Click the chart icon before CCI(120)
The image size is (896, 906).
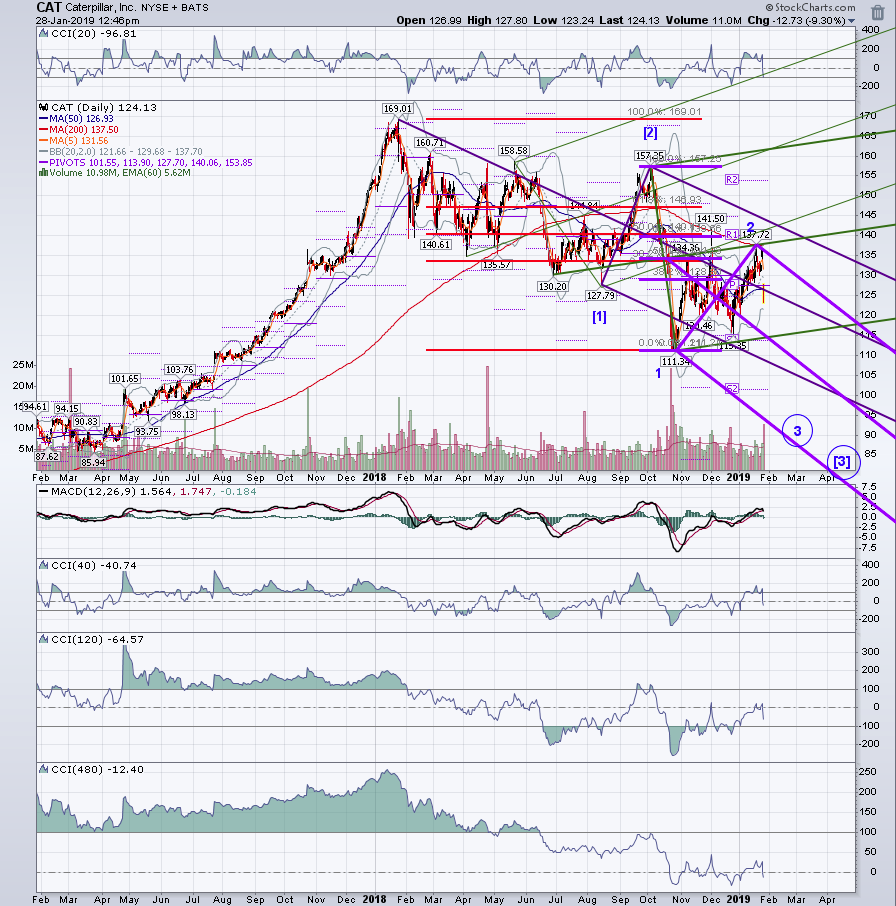[x=44, y=640]
